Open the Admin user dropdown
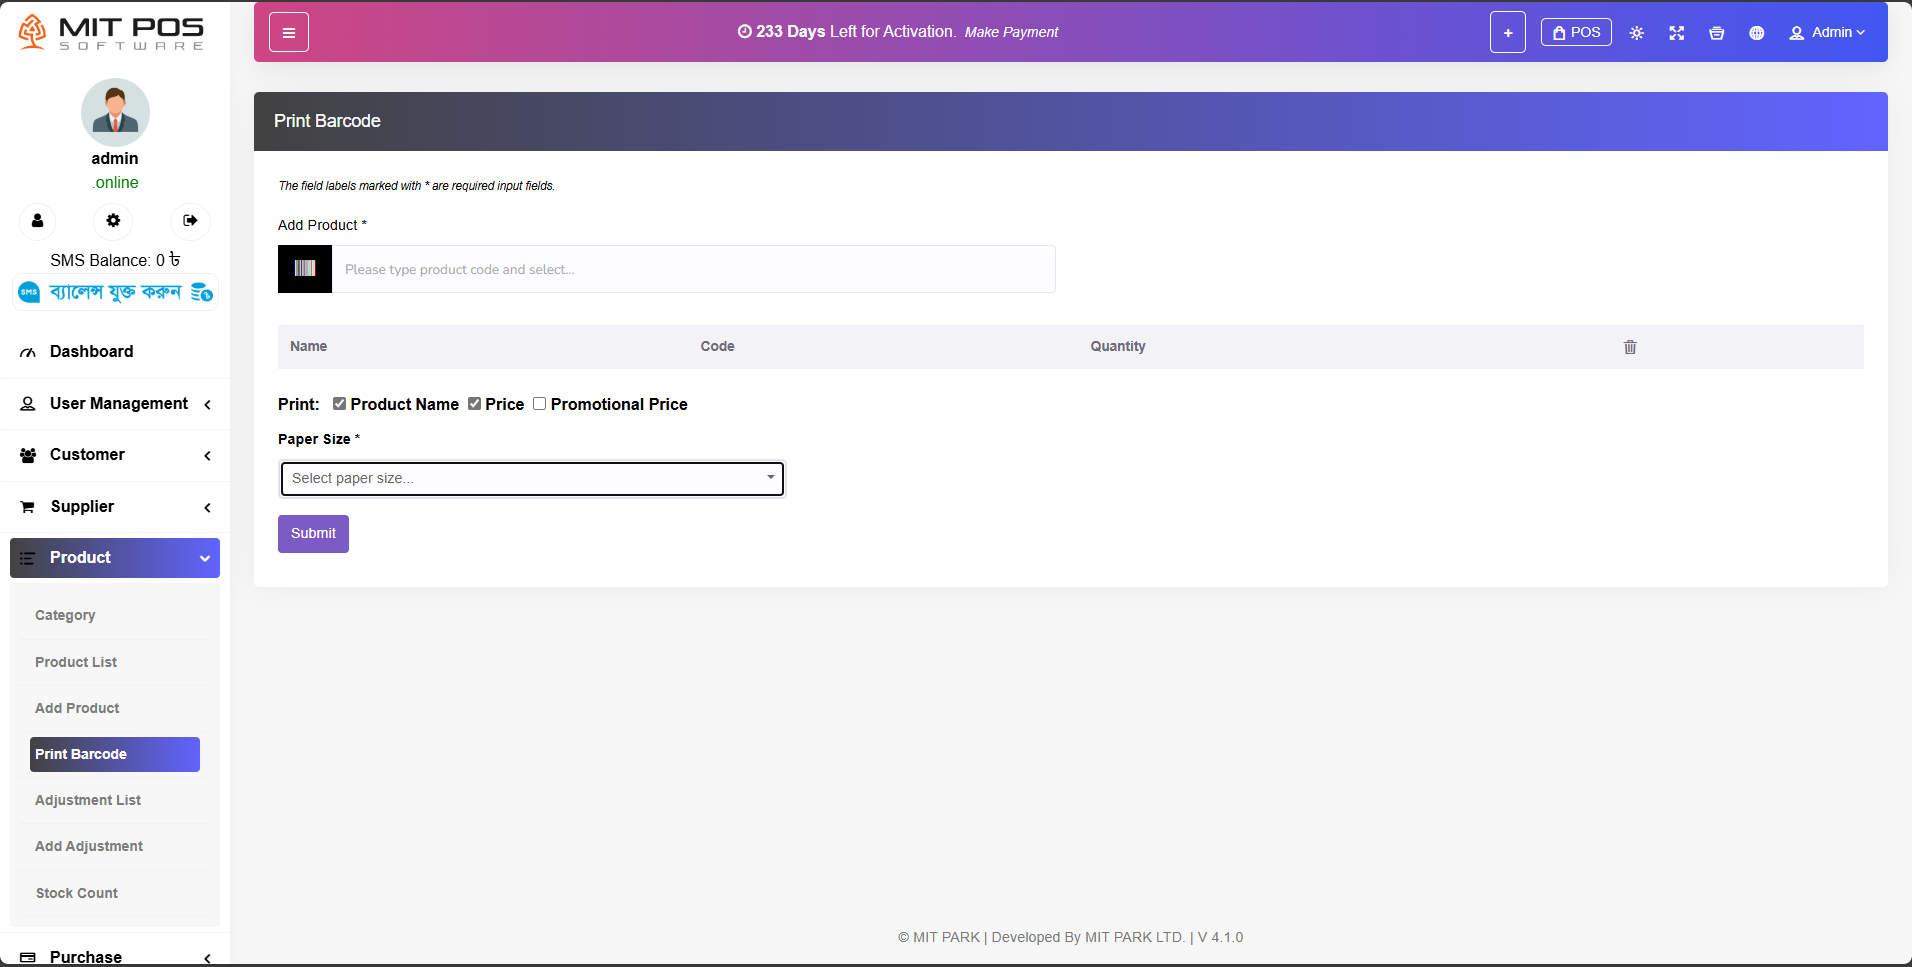Viewport: 1912px width, 967px height. pos(1827,33)
